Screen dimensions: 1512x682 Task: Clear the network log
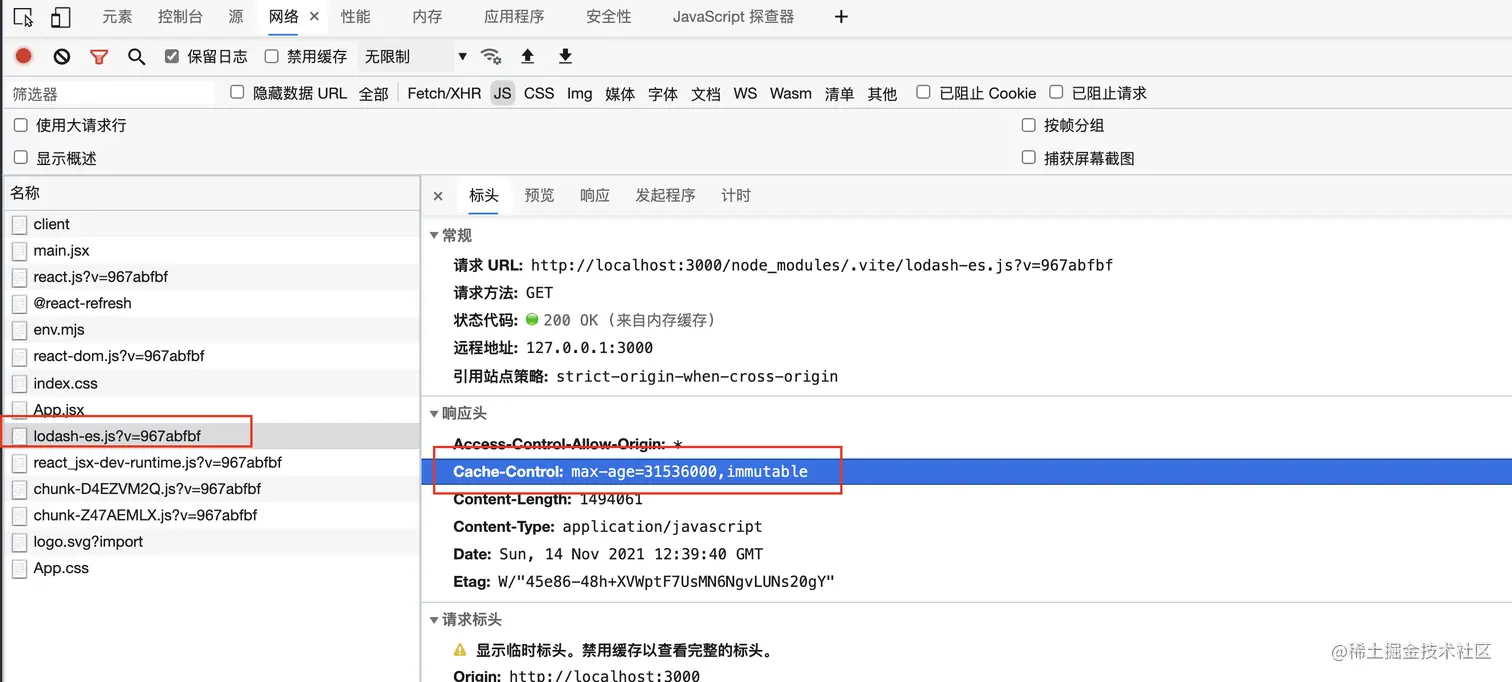click(62, 57)
